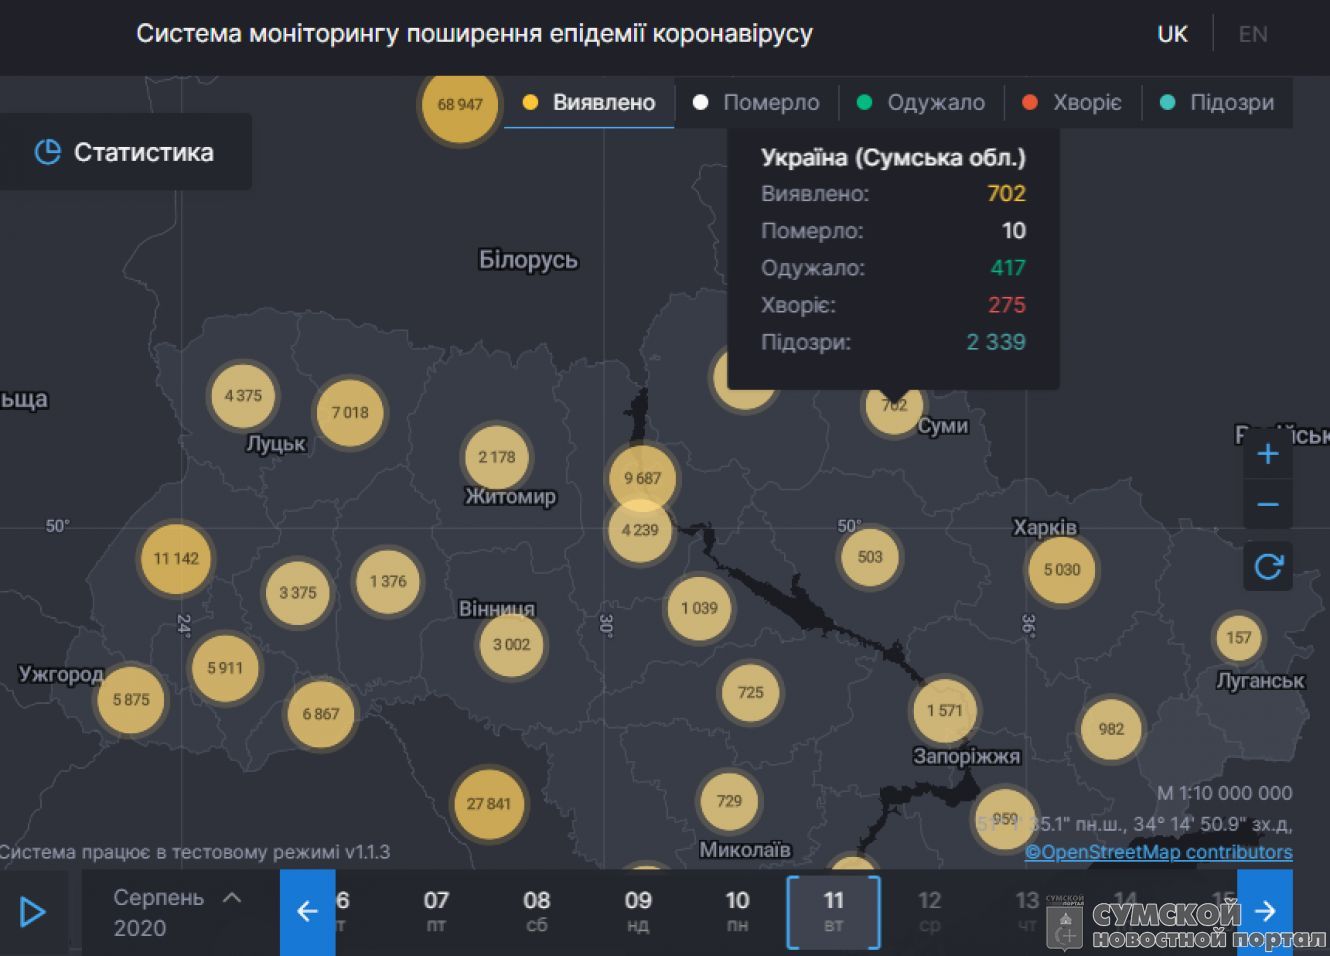The height and width of the screenshot is (956, 1330).
Task: Click the map zoom in plus button
Action: click(x=1267, y=454)
